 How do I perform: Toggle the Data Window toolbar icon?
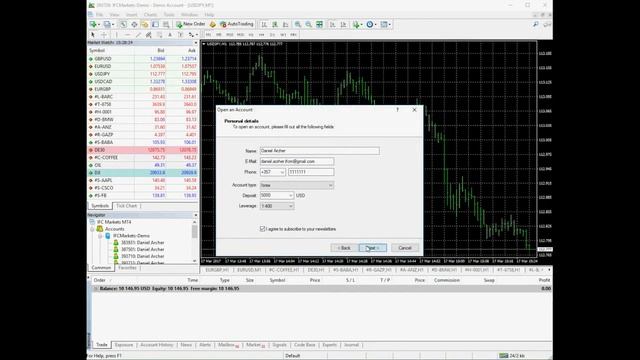tap(134, 24)
